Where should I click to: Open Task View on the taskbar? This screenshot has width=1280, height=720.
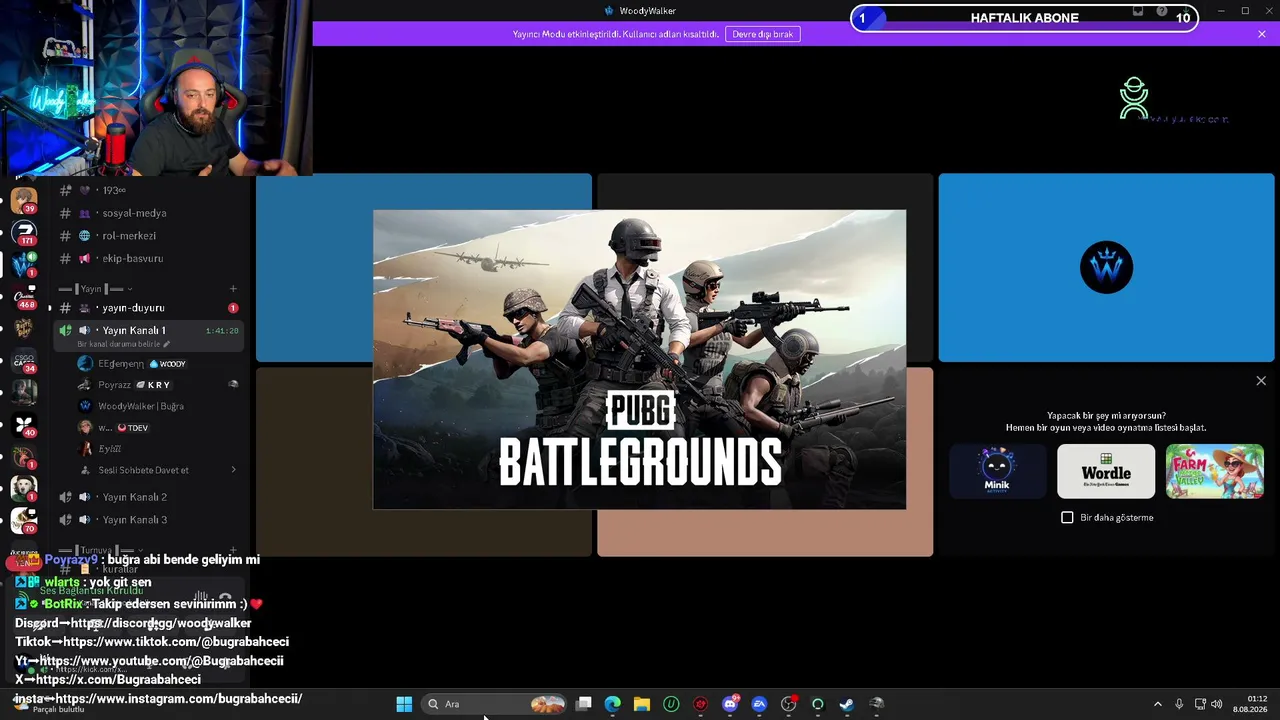coord(584,704)
